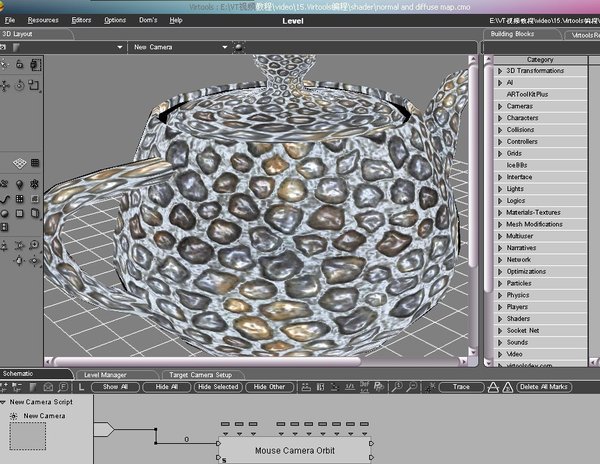Click the rotate tool icon in left toolbar
600x464 pixels.
pyautogui.click(x=19, y=84)
